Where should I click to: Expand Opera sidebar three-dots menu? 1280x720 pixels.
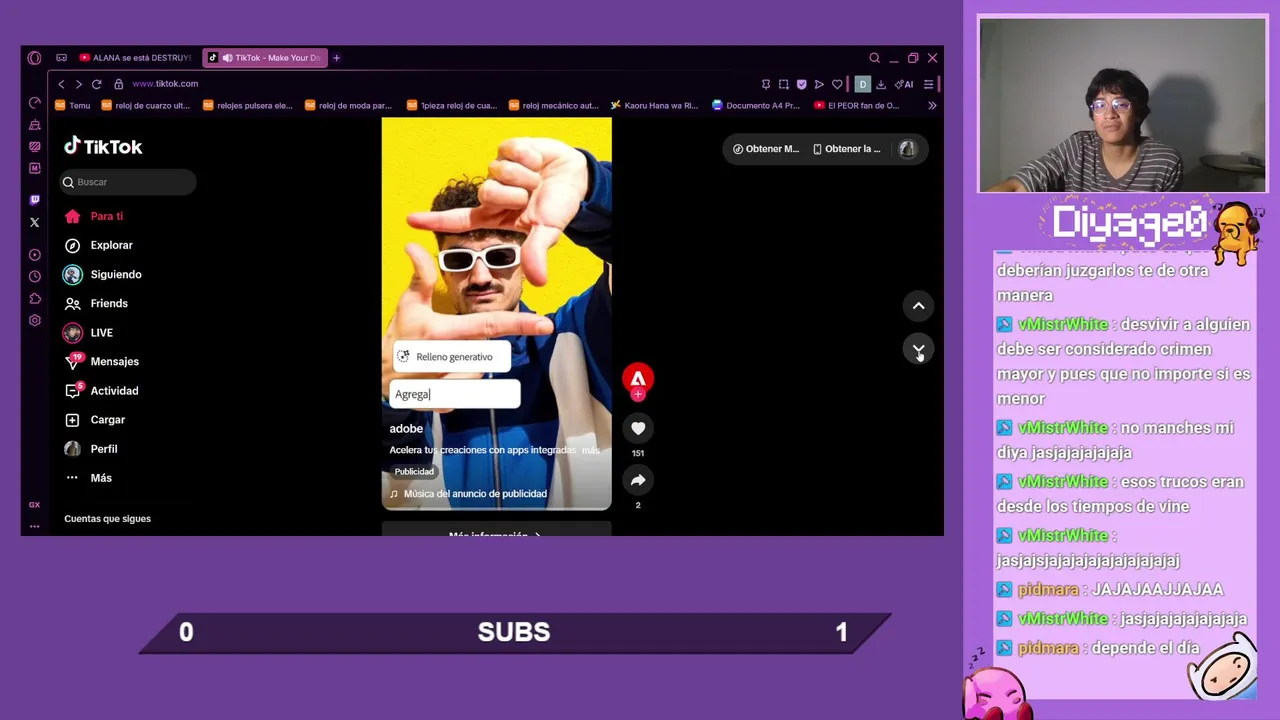tap(35, 526)
